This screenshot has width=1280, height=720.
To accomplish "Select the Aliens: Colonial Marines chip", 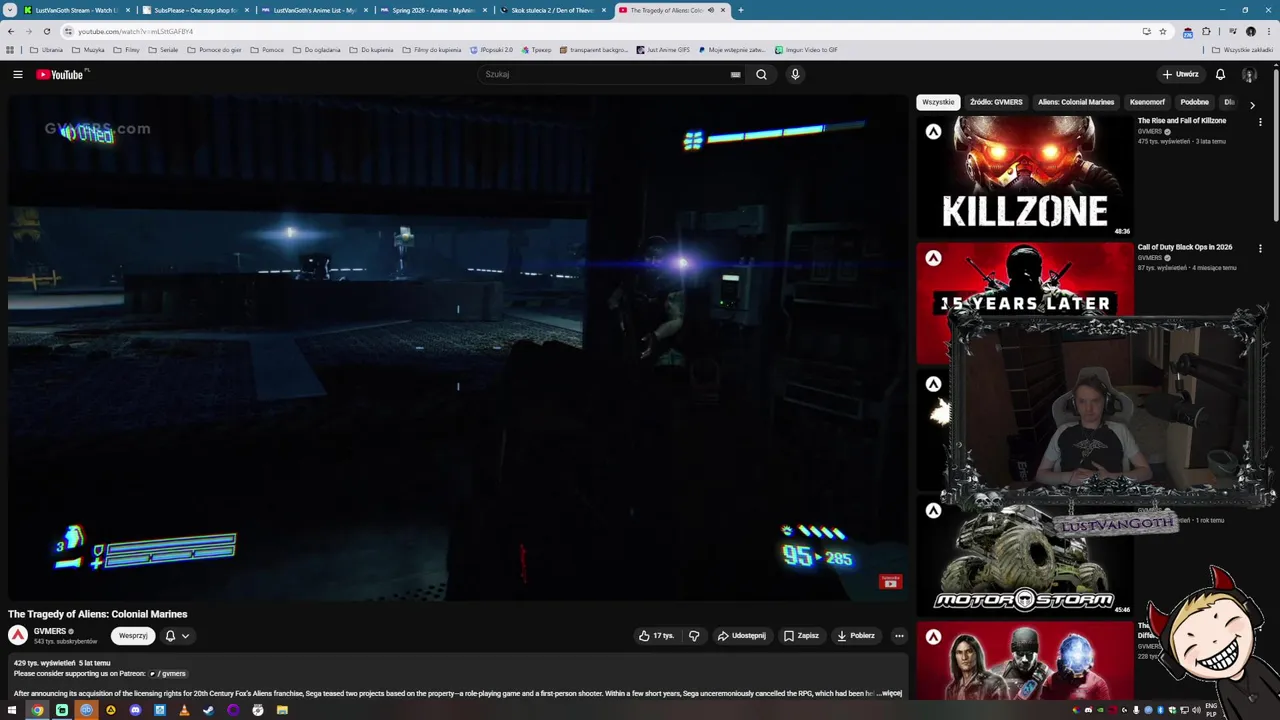I will point(1076,102).
